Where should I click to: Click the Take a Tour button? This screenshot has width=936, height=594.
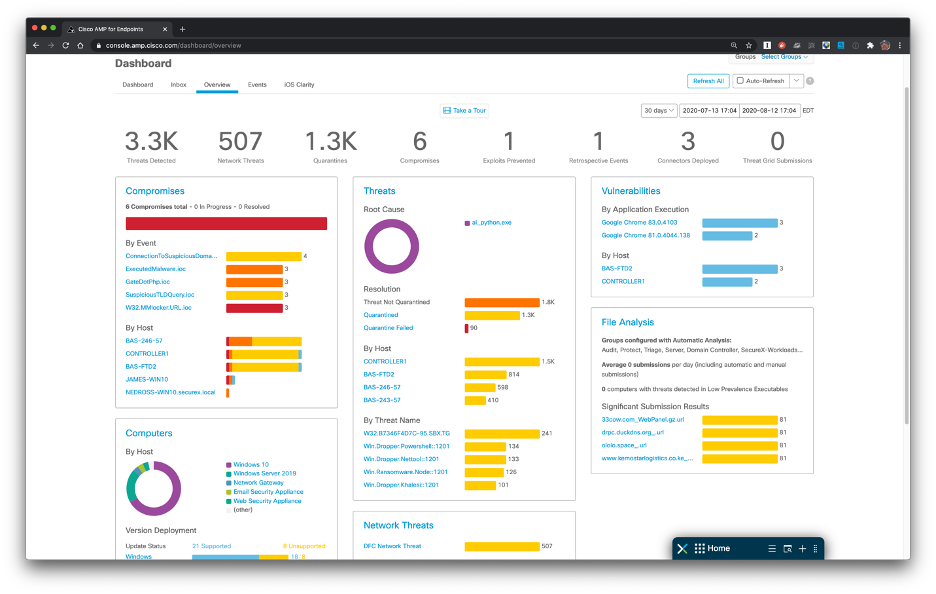[465, 110]
